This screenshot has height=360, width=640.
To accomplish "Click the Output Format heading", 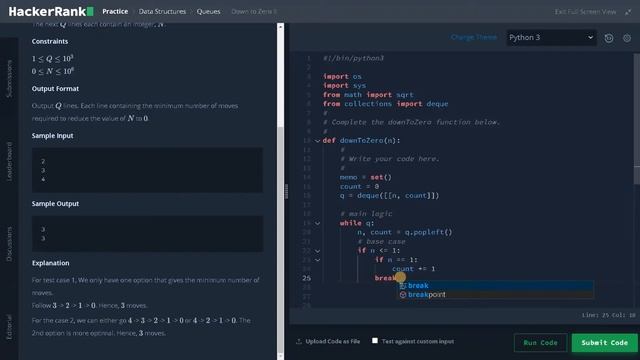I will pyautogui.click(x=55, y=89).
